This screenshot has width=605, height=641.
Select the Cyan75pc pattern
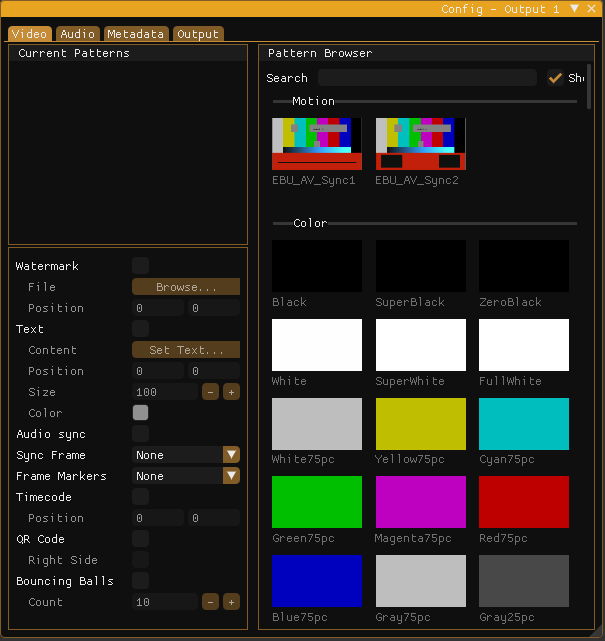[x=524, y=424]
